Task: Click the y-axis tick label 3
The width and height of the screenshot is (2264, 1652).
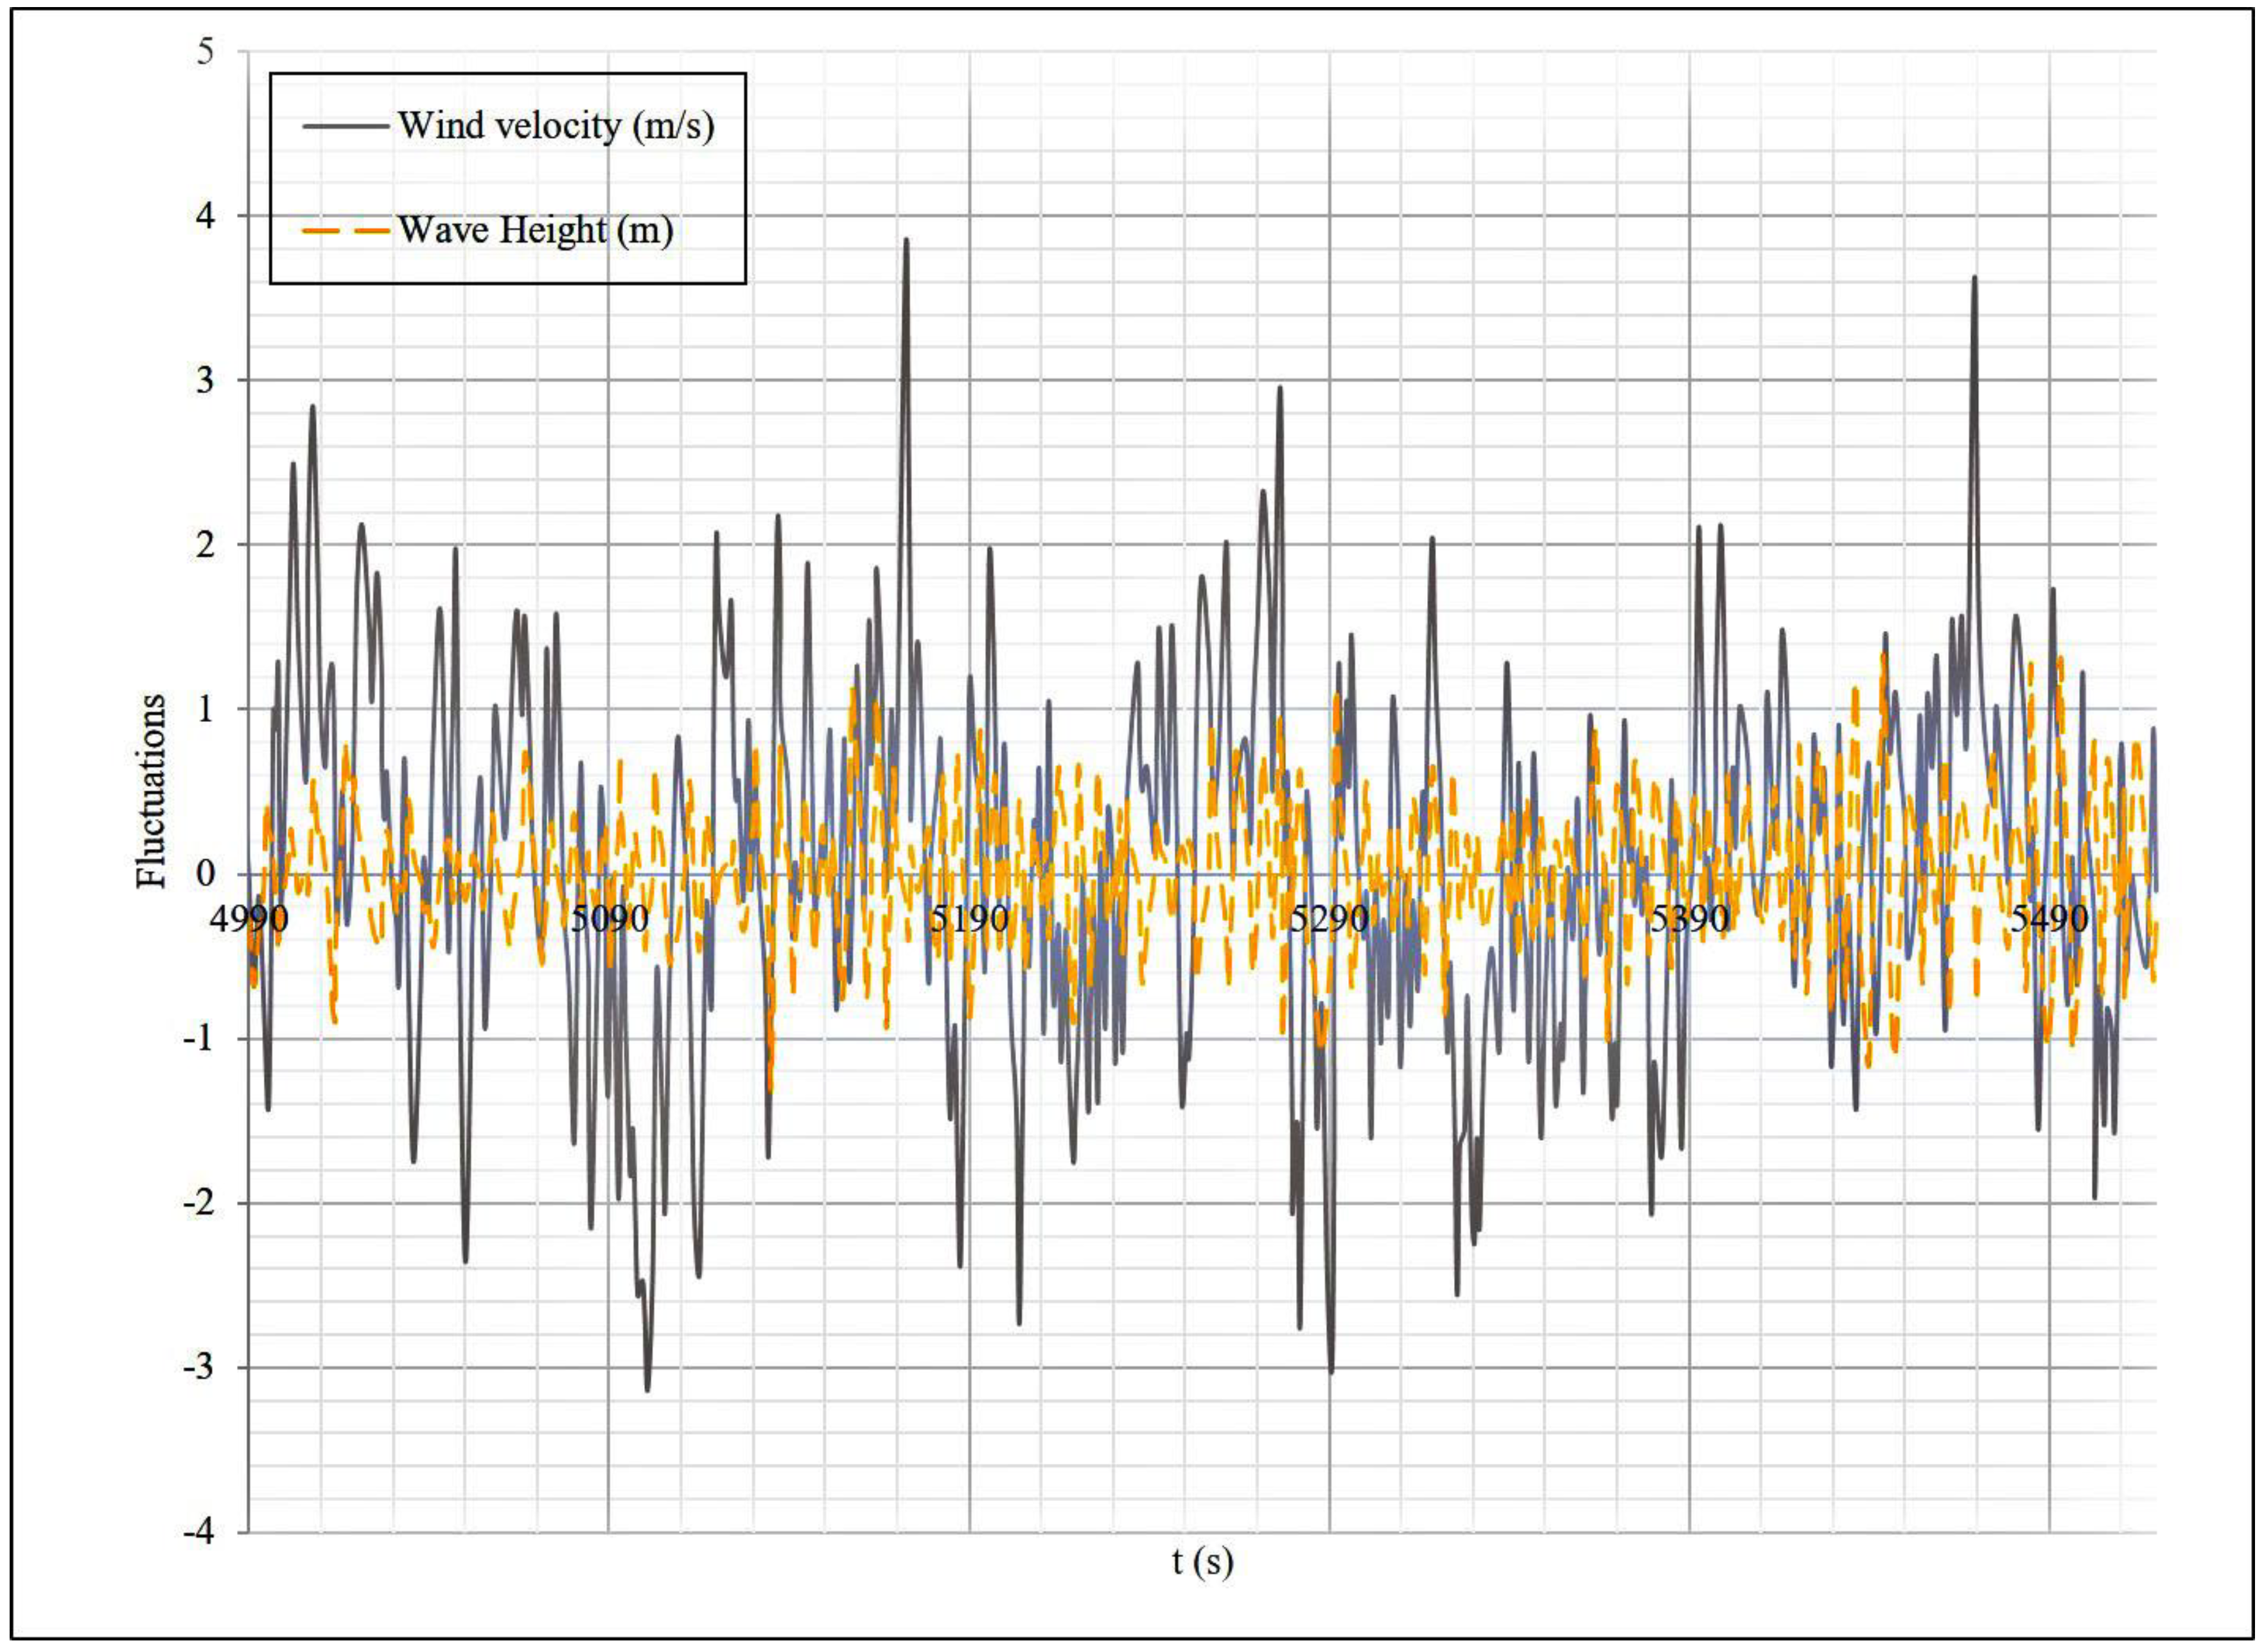Action: click(x=205, y=381)
